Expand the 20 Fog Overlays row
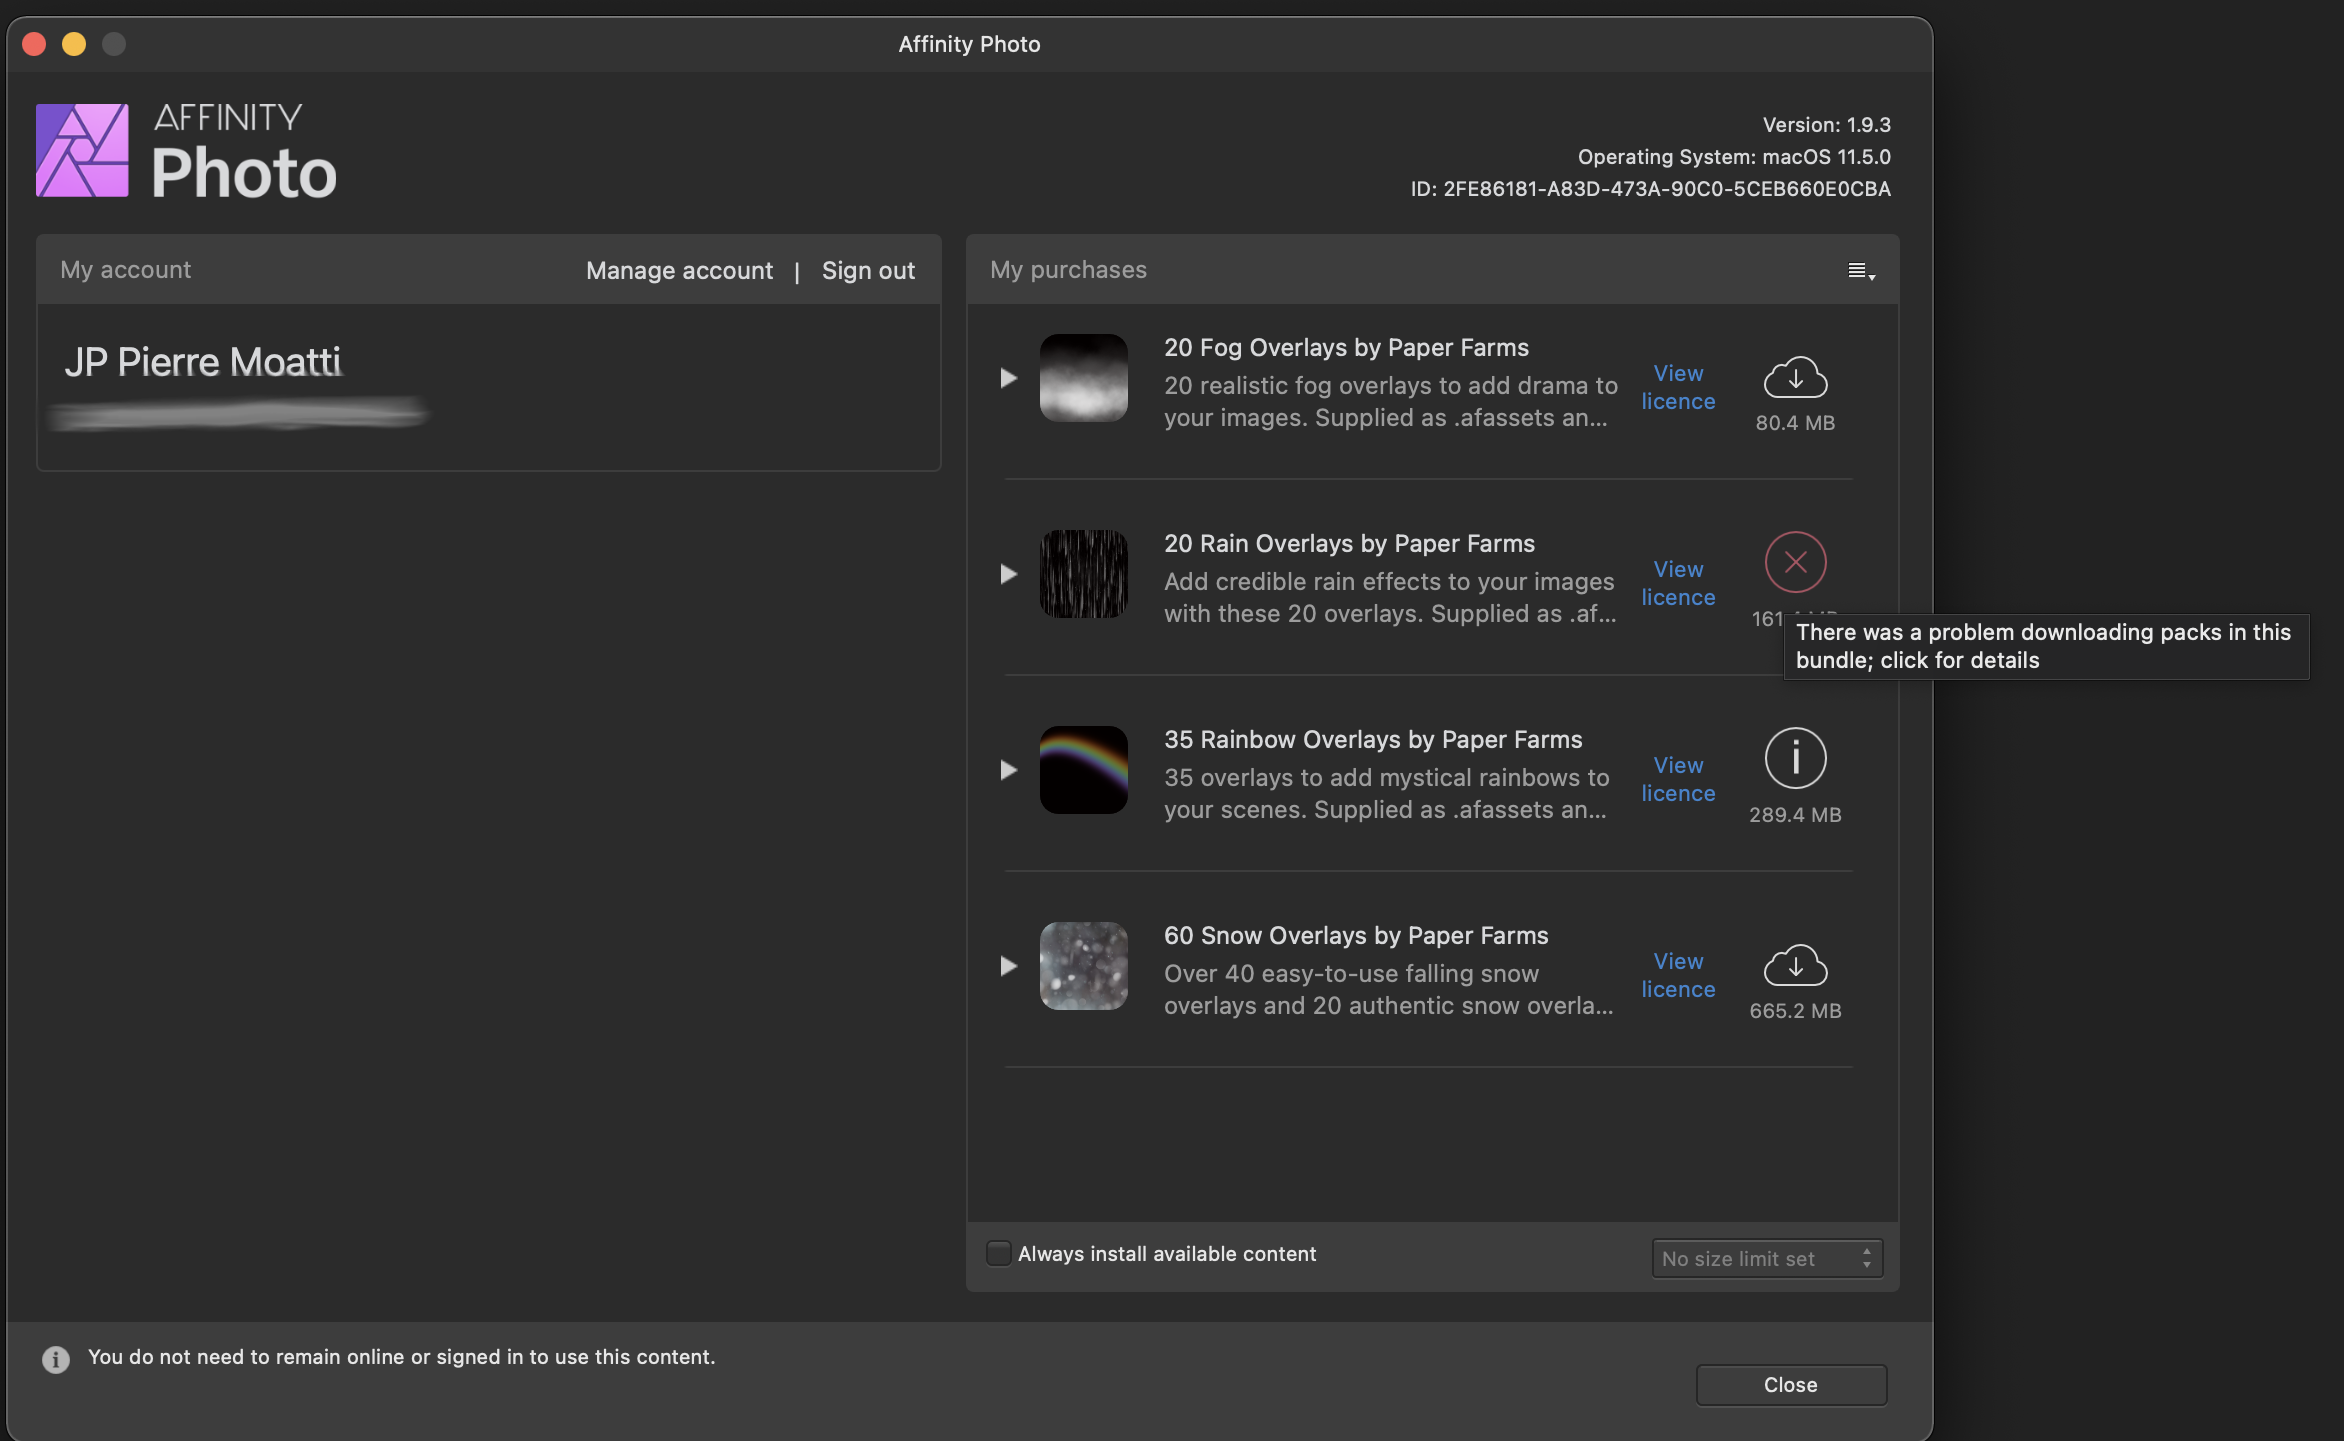2344x1441 pixels. [x=1008, y=378]
